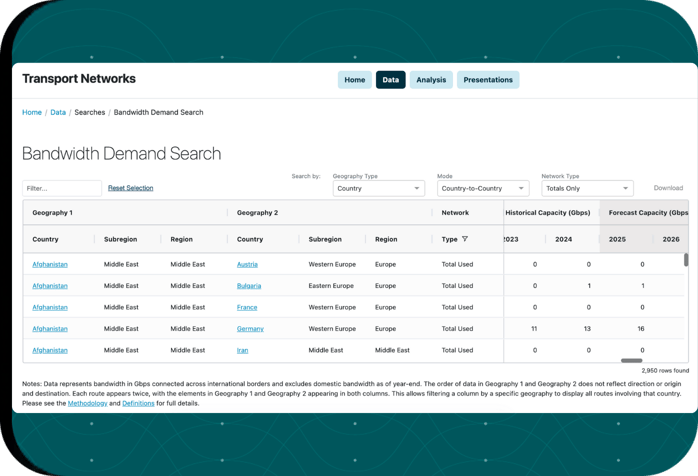Open the Home navigation tab
This screenshot has height=476, width=698.
pos(354,80)
